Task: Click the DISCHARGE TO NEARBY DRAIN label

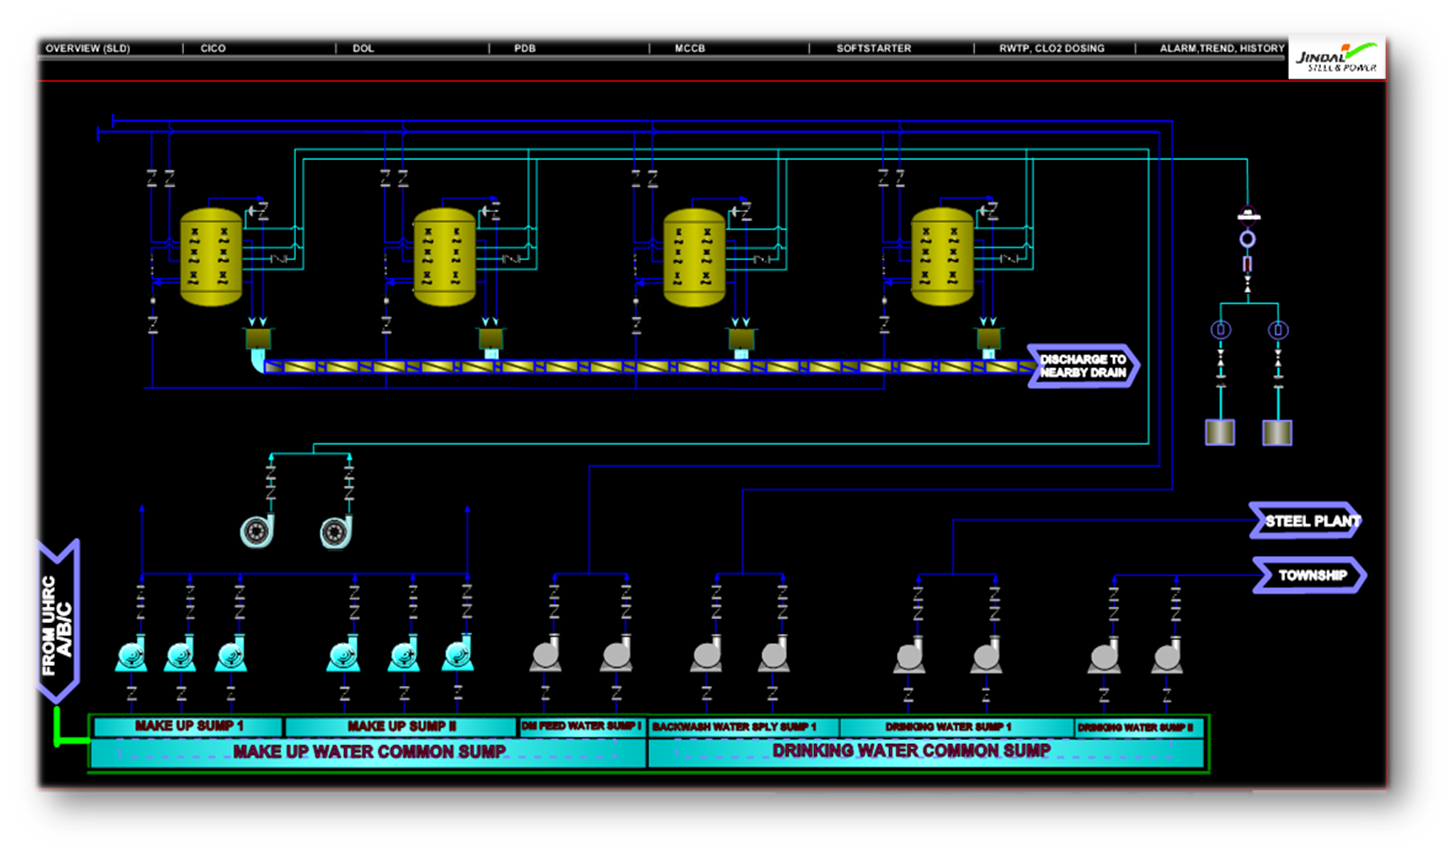Action: (1082, 366)
